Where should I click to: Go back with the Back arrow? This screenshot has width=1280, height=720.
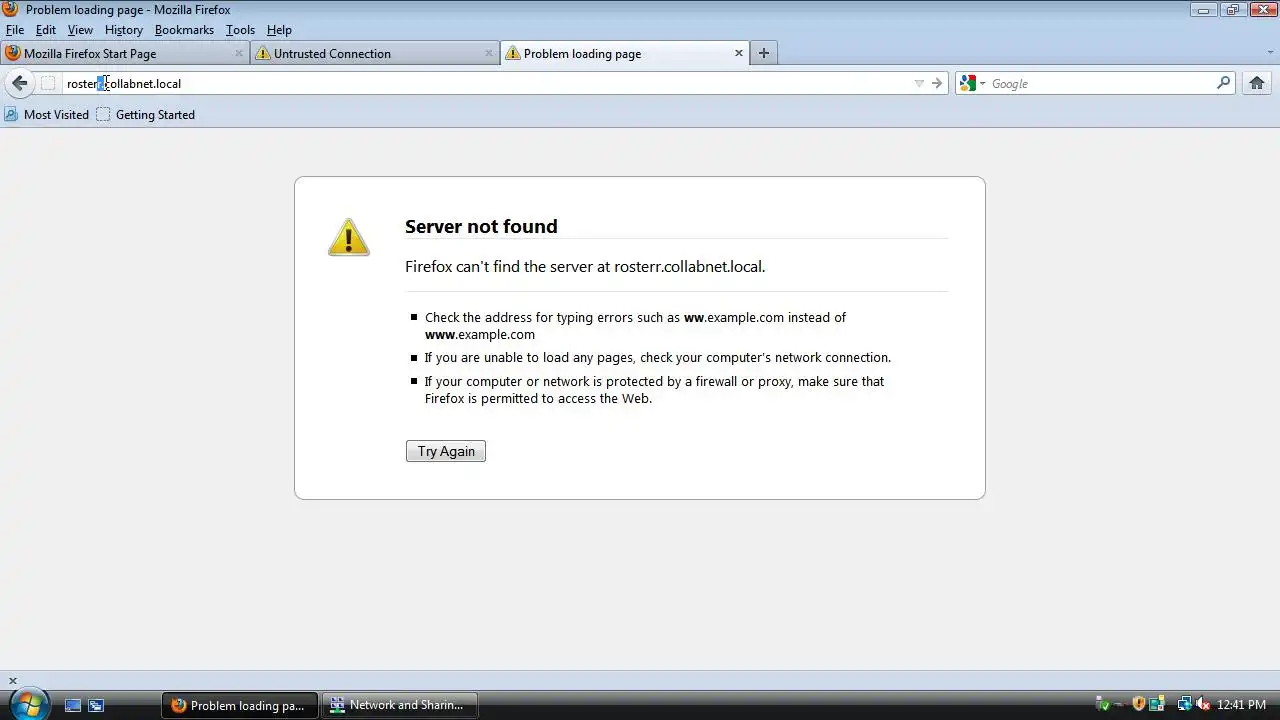click(x=20, y=83)
